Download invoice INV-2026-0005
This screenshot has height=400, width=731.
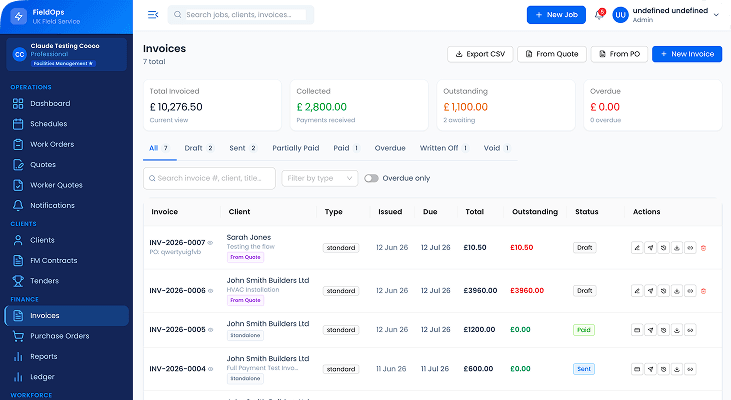click(677, 330)
